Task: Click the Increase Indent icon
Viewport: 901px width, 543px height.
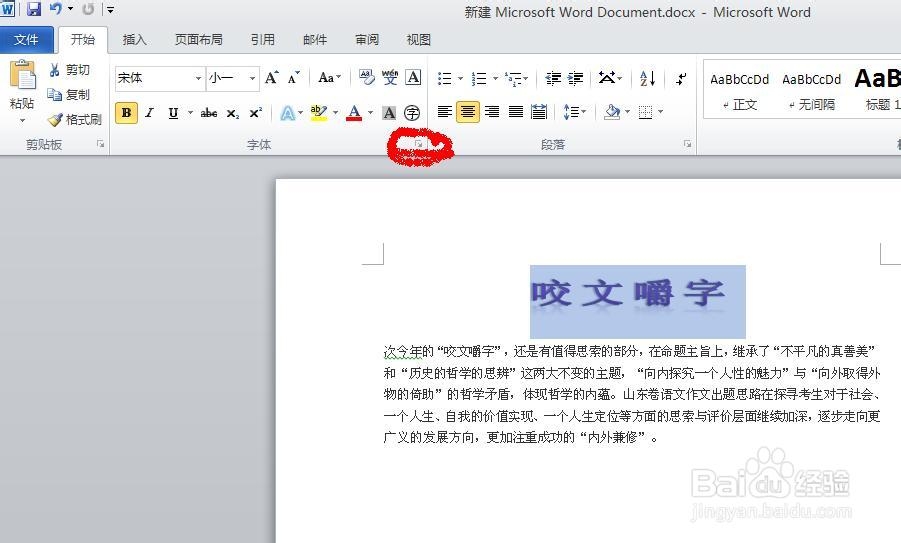Action: click(x=575, y=78)
